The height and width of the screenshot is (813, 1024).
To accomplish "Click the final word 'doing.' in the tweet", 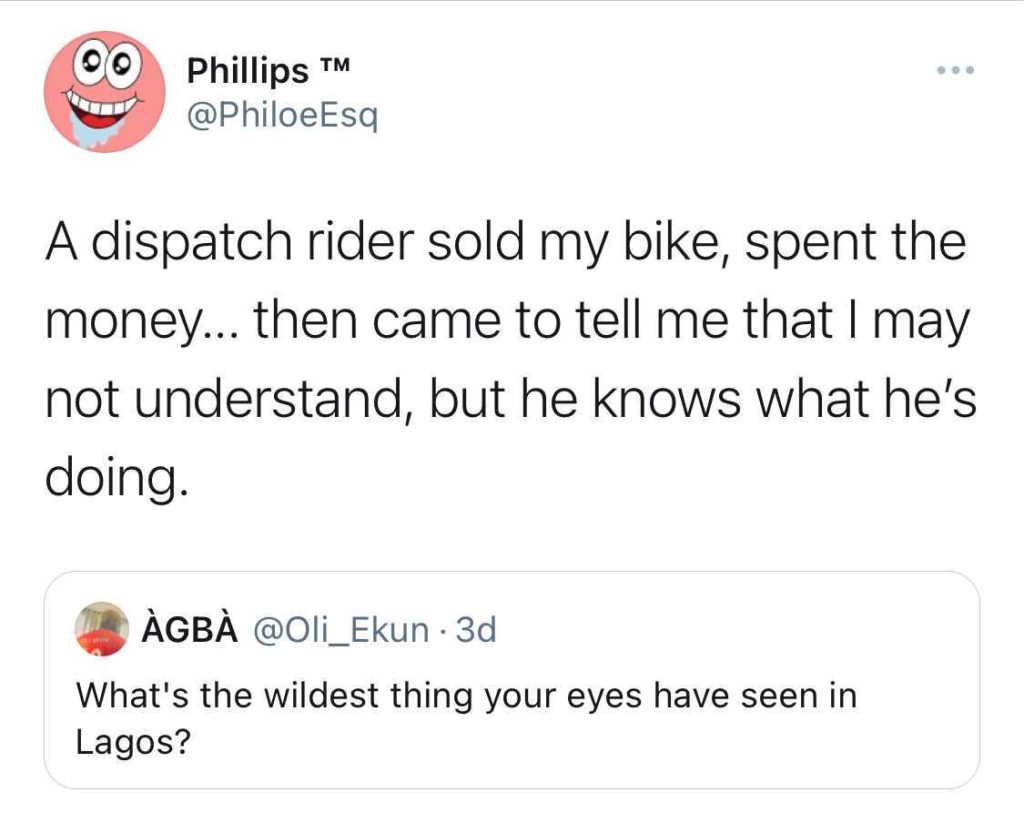I will click(x=116, y=476).
